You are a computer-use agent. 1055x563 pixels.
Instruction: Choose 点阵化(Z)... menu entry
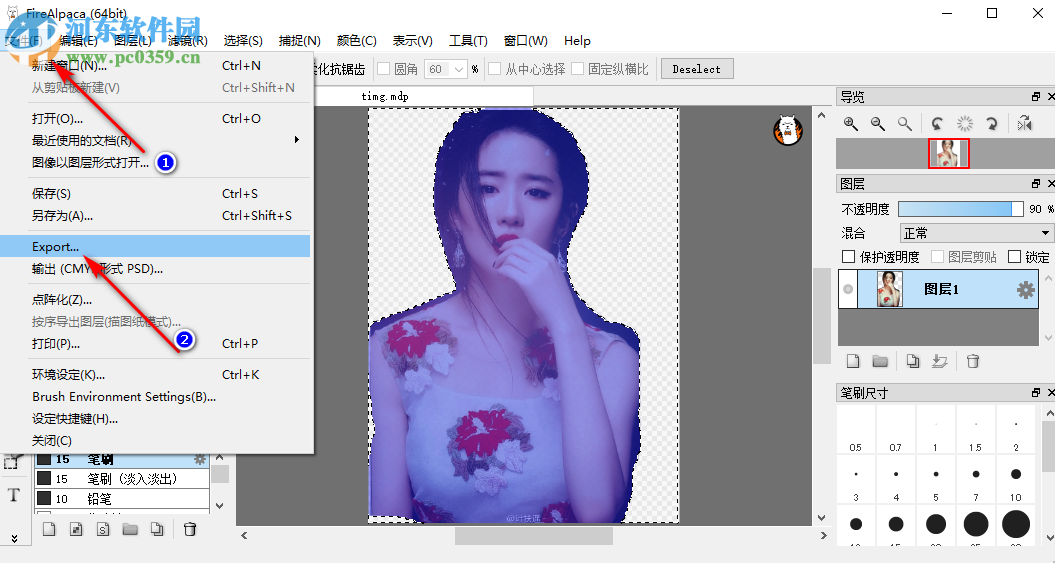coord(155,300)
